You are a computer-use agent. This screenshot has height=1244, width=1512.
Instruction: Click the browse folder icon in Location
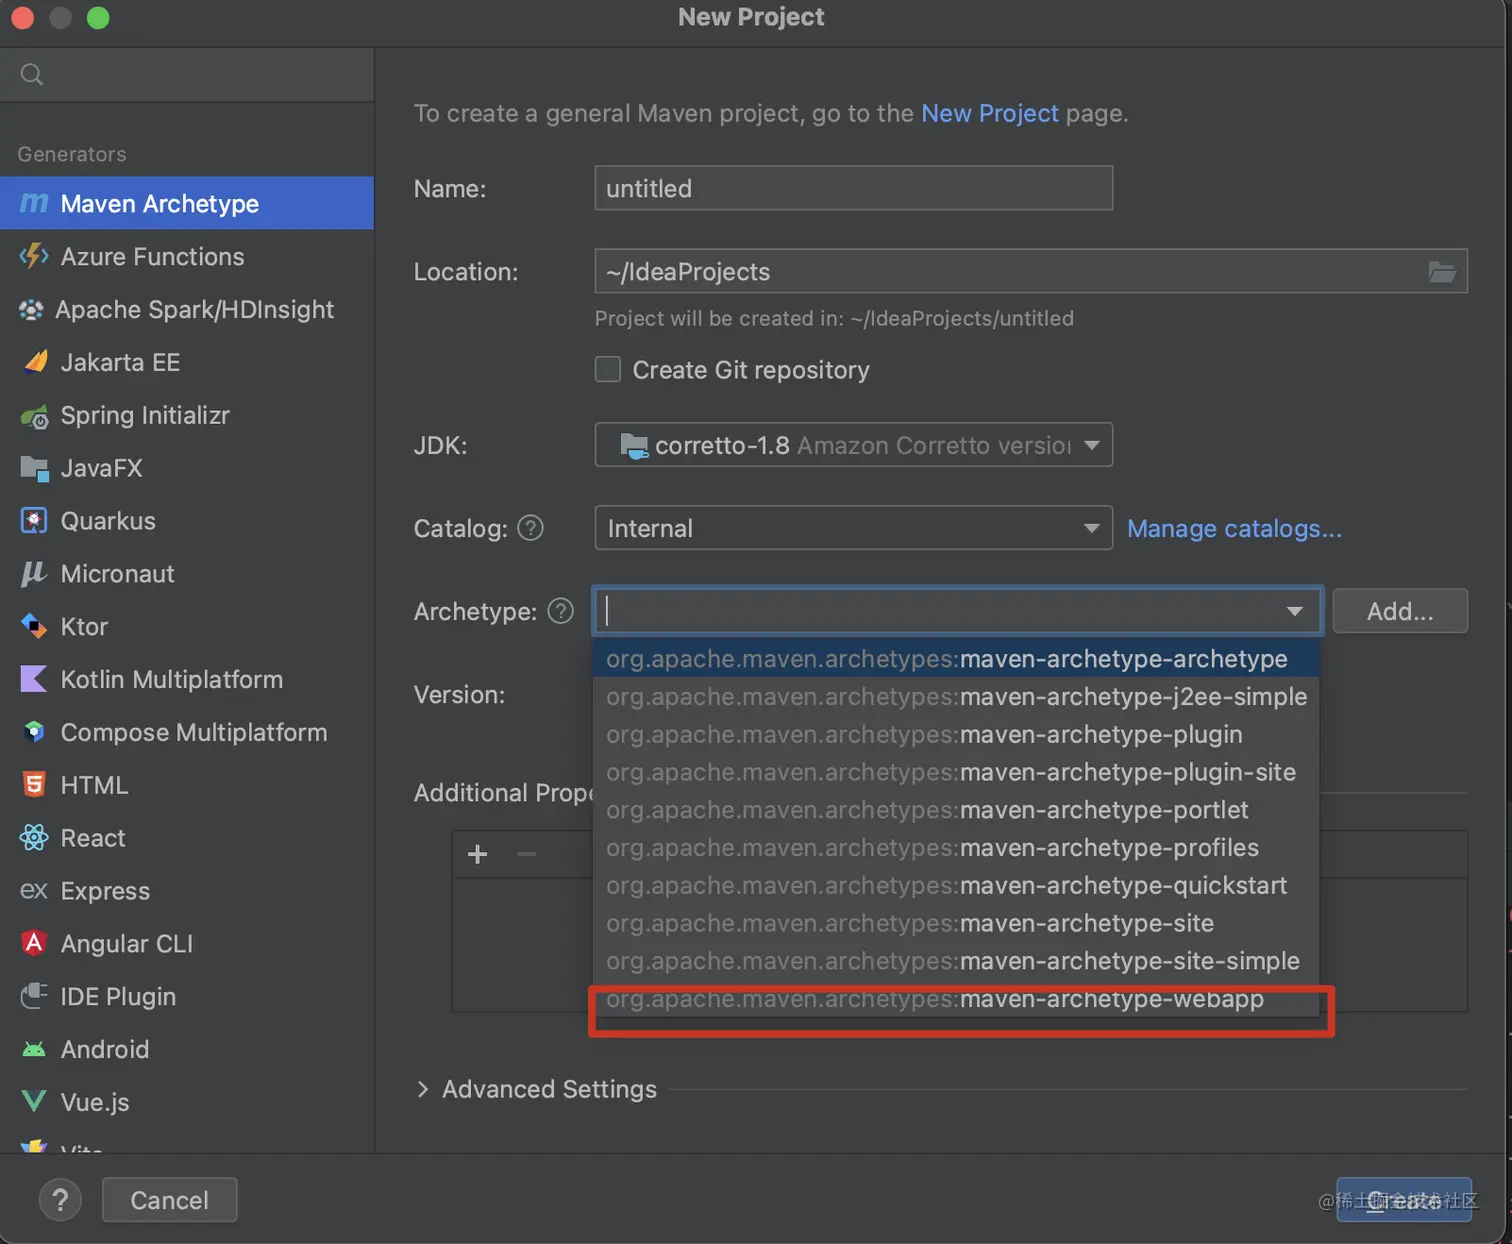[x=1441, y=272]
